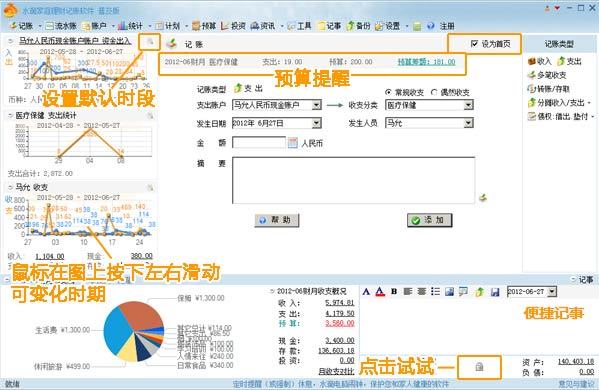This screenshot has height=390, width=599.
Task: Click the 预算 3,580.00 link
Action: tap(340, 324)
